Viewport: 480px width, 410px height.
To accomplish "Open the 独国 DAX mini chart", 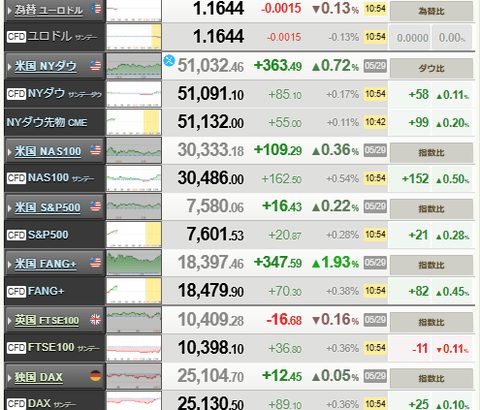I will tap(134, 376).
